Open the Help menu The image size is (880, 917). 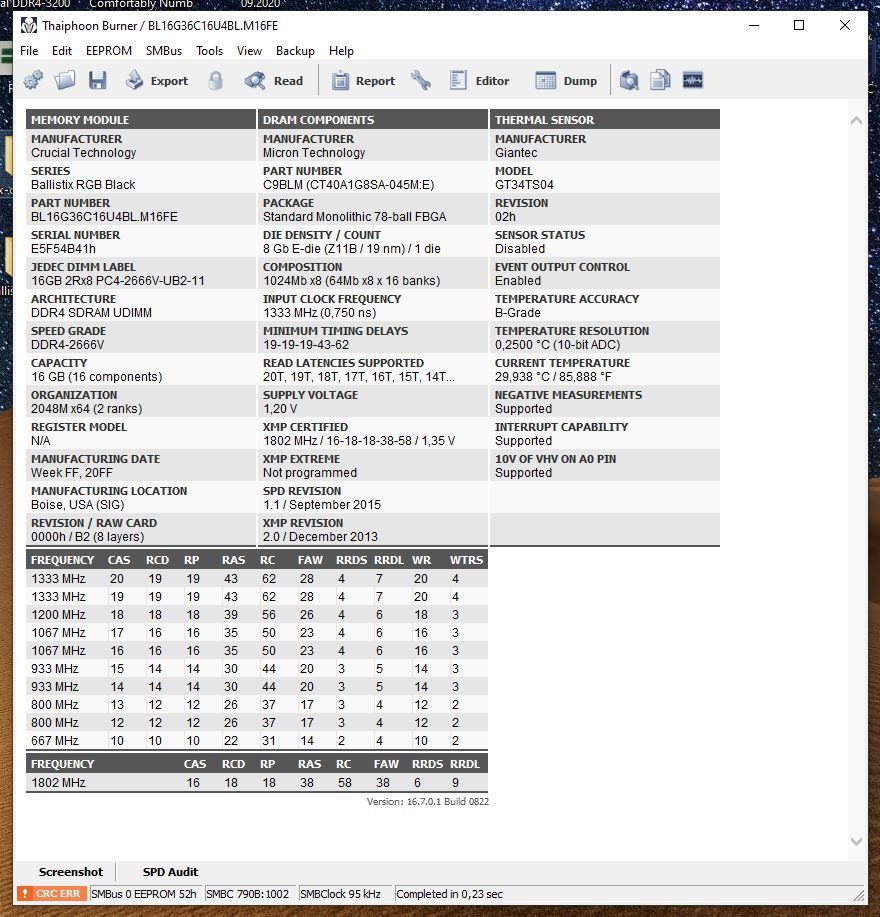tap(341, 51)
